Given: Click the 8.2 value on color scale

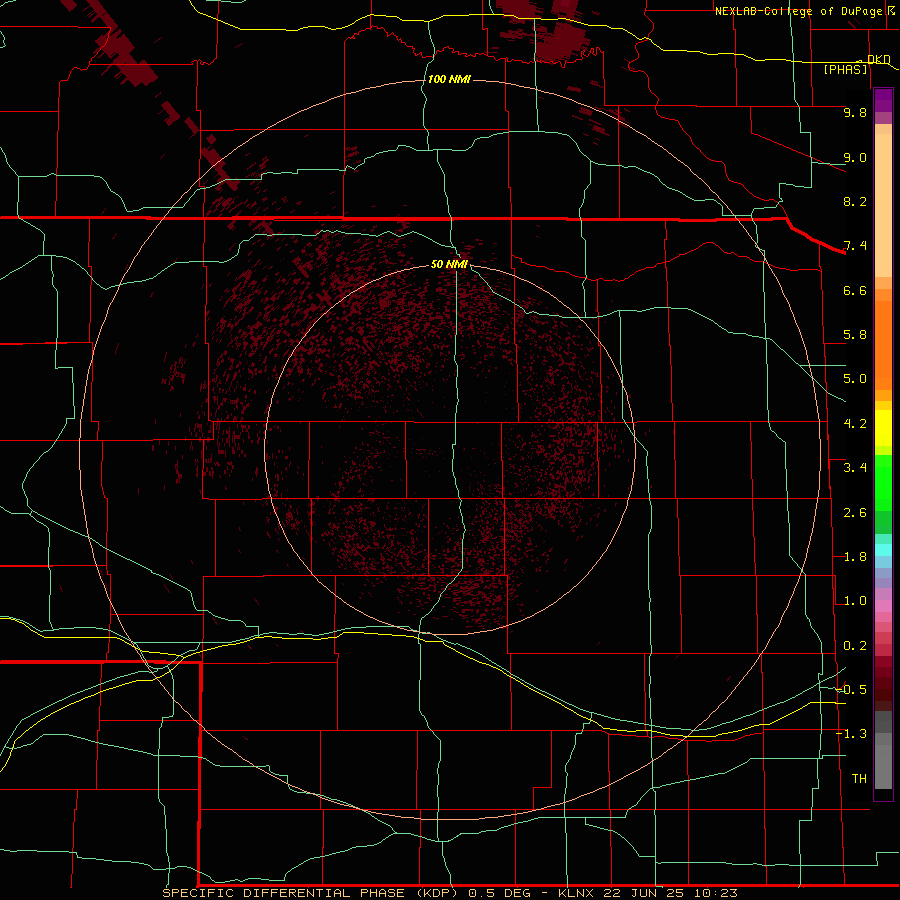Looking at the screenshot, I should click(x=855, y=201).
